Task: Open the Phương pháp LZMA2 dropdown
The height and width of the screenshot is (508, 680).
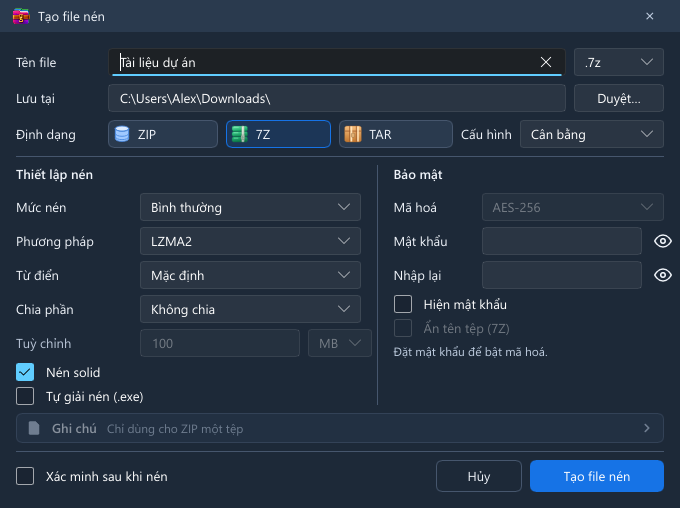Action: pyautogui.click(x=250, y=241)
